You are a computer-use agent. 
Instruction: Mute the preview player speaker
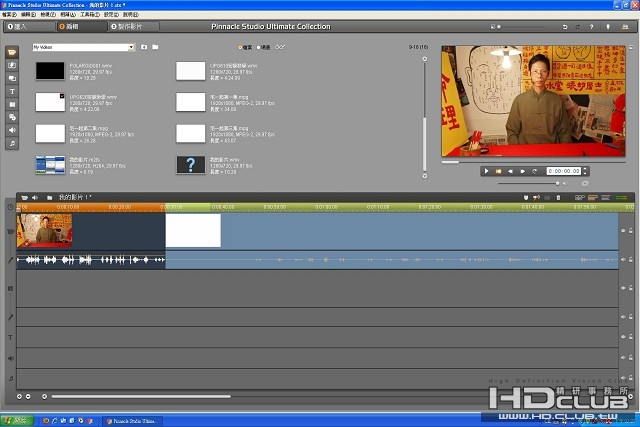point(565,184)
